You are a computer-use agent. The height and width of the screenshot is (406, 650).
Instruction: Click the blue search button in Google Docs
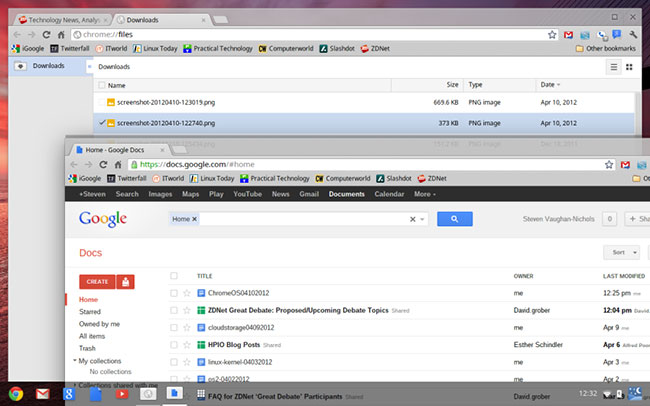(454, 219)
